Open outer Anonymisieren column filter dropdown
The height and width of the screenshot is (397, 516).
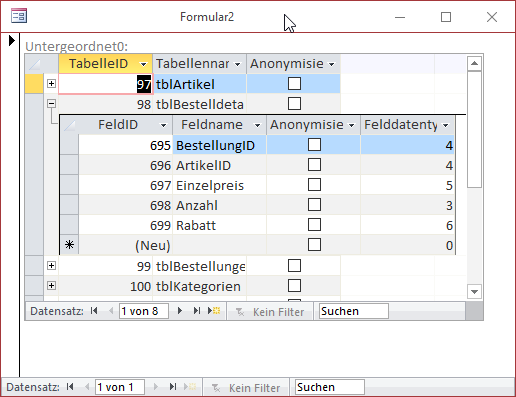click(331, 64)
